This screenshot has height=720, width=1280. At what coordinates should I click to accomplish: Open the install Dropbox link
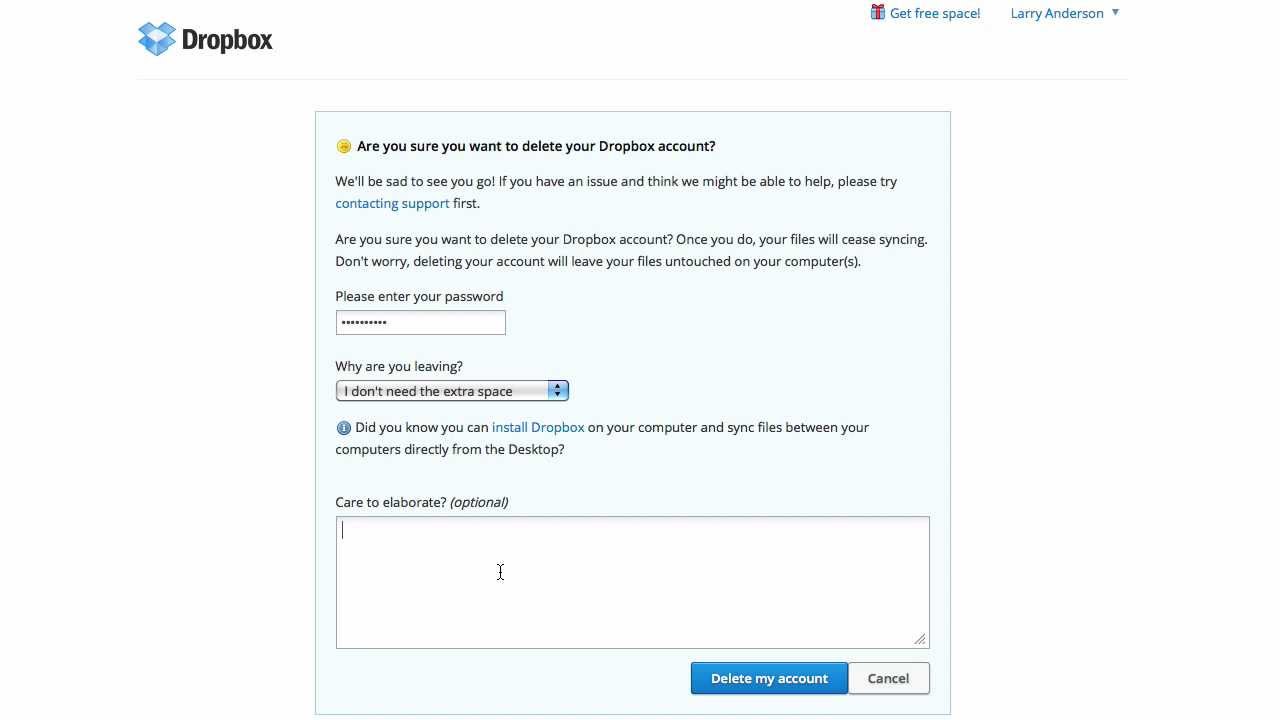pos(538,427)
